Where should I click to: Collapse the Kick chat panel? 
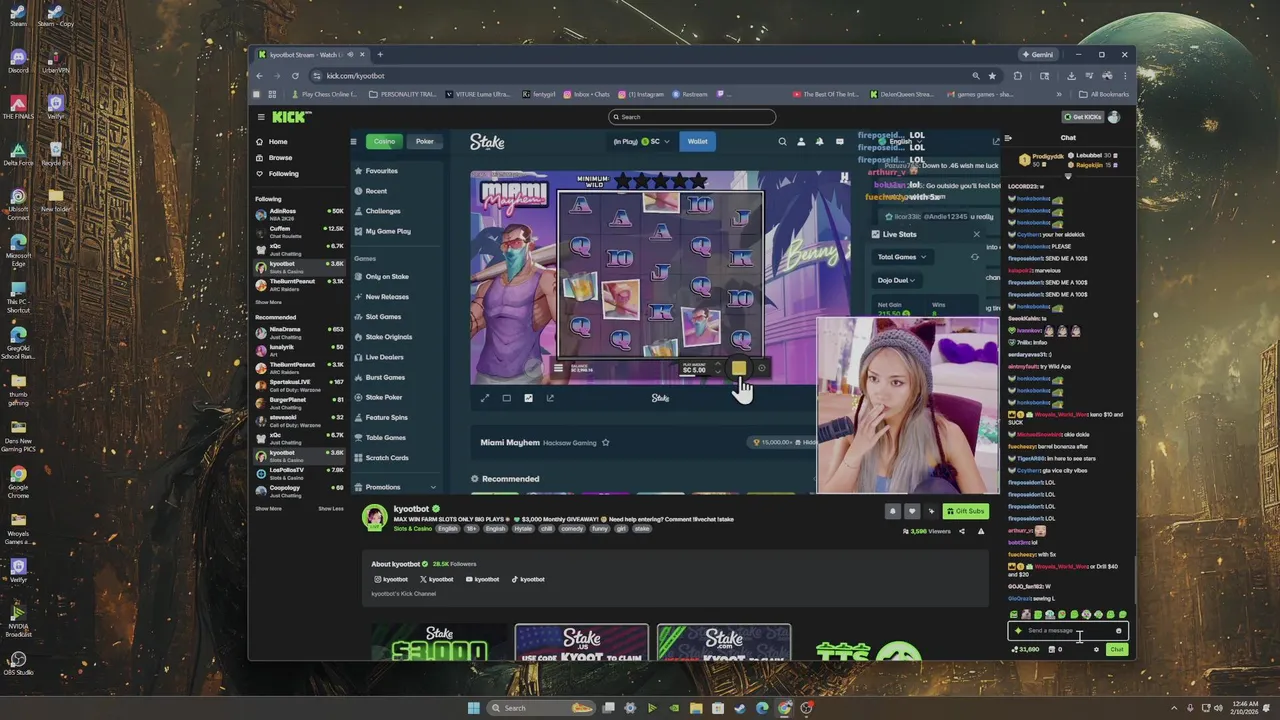pyautogui.click(x=1008, y=138)
